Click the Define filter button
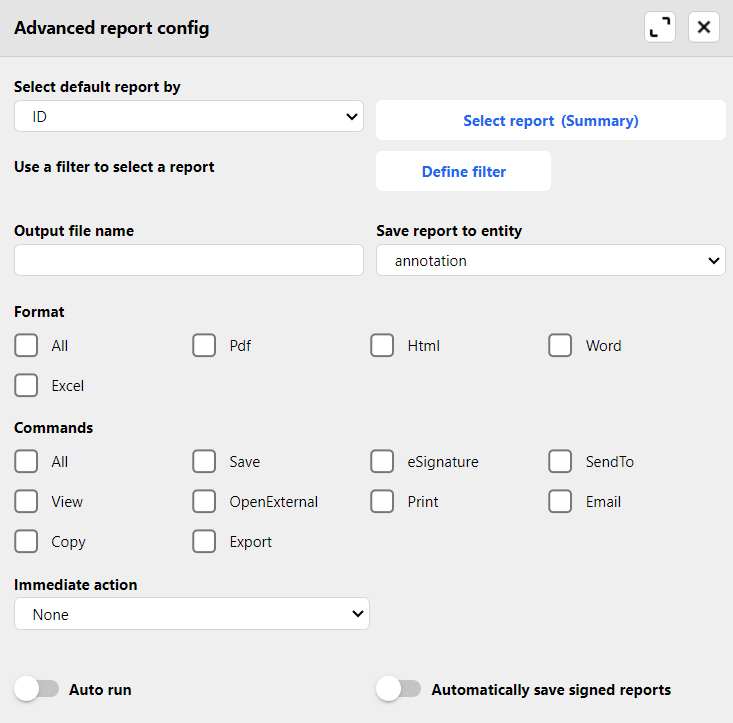Image resolution: width=733 pixels, height=723 pixels. tap(463, 172)
